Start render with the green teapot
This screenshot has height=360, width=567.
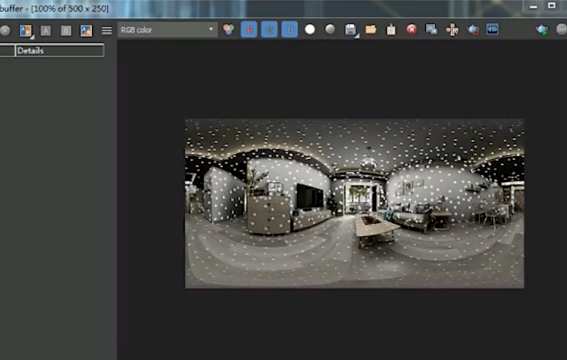coord(542,29)
